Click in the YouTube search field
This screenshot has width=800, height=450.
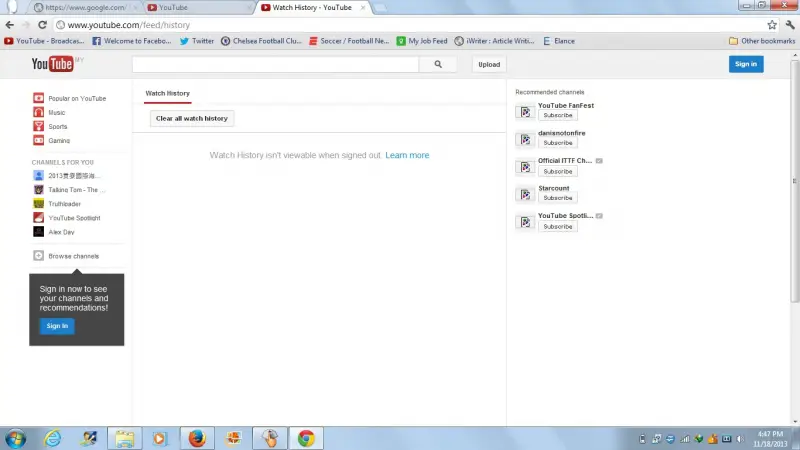pyautogui.click(x=276, y=64)
